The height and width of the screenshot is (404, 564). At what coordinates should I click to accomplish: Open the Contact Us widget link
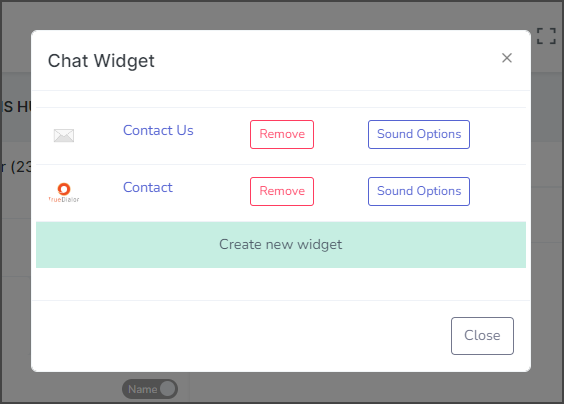click(x=158, y=130)
